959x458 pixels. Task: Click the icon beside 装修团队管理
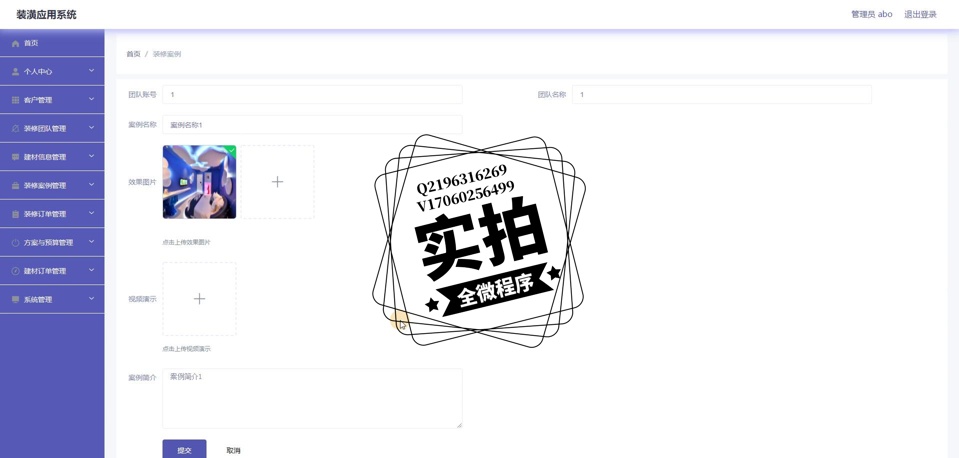coord(16,128)
